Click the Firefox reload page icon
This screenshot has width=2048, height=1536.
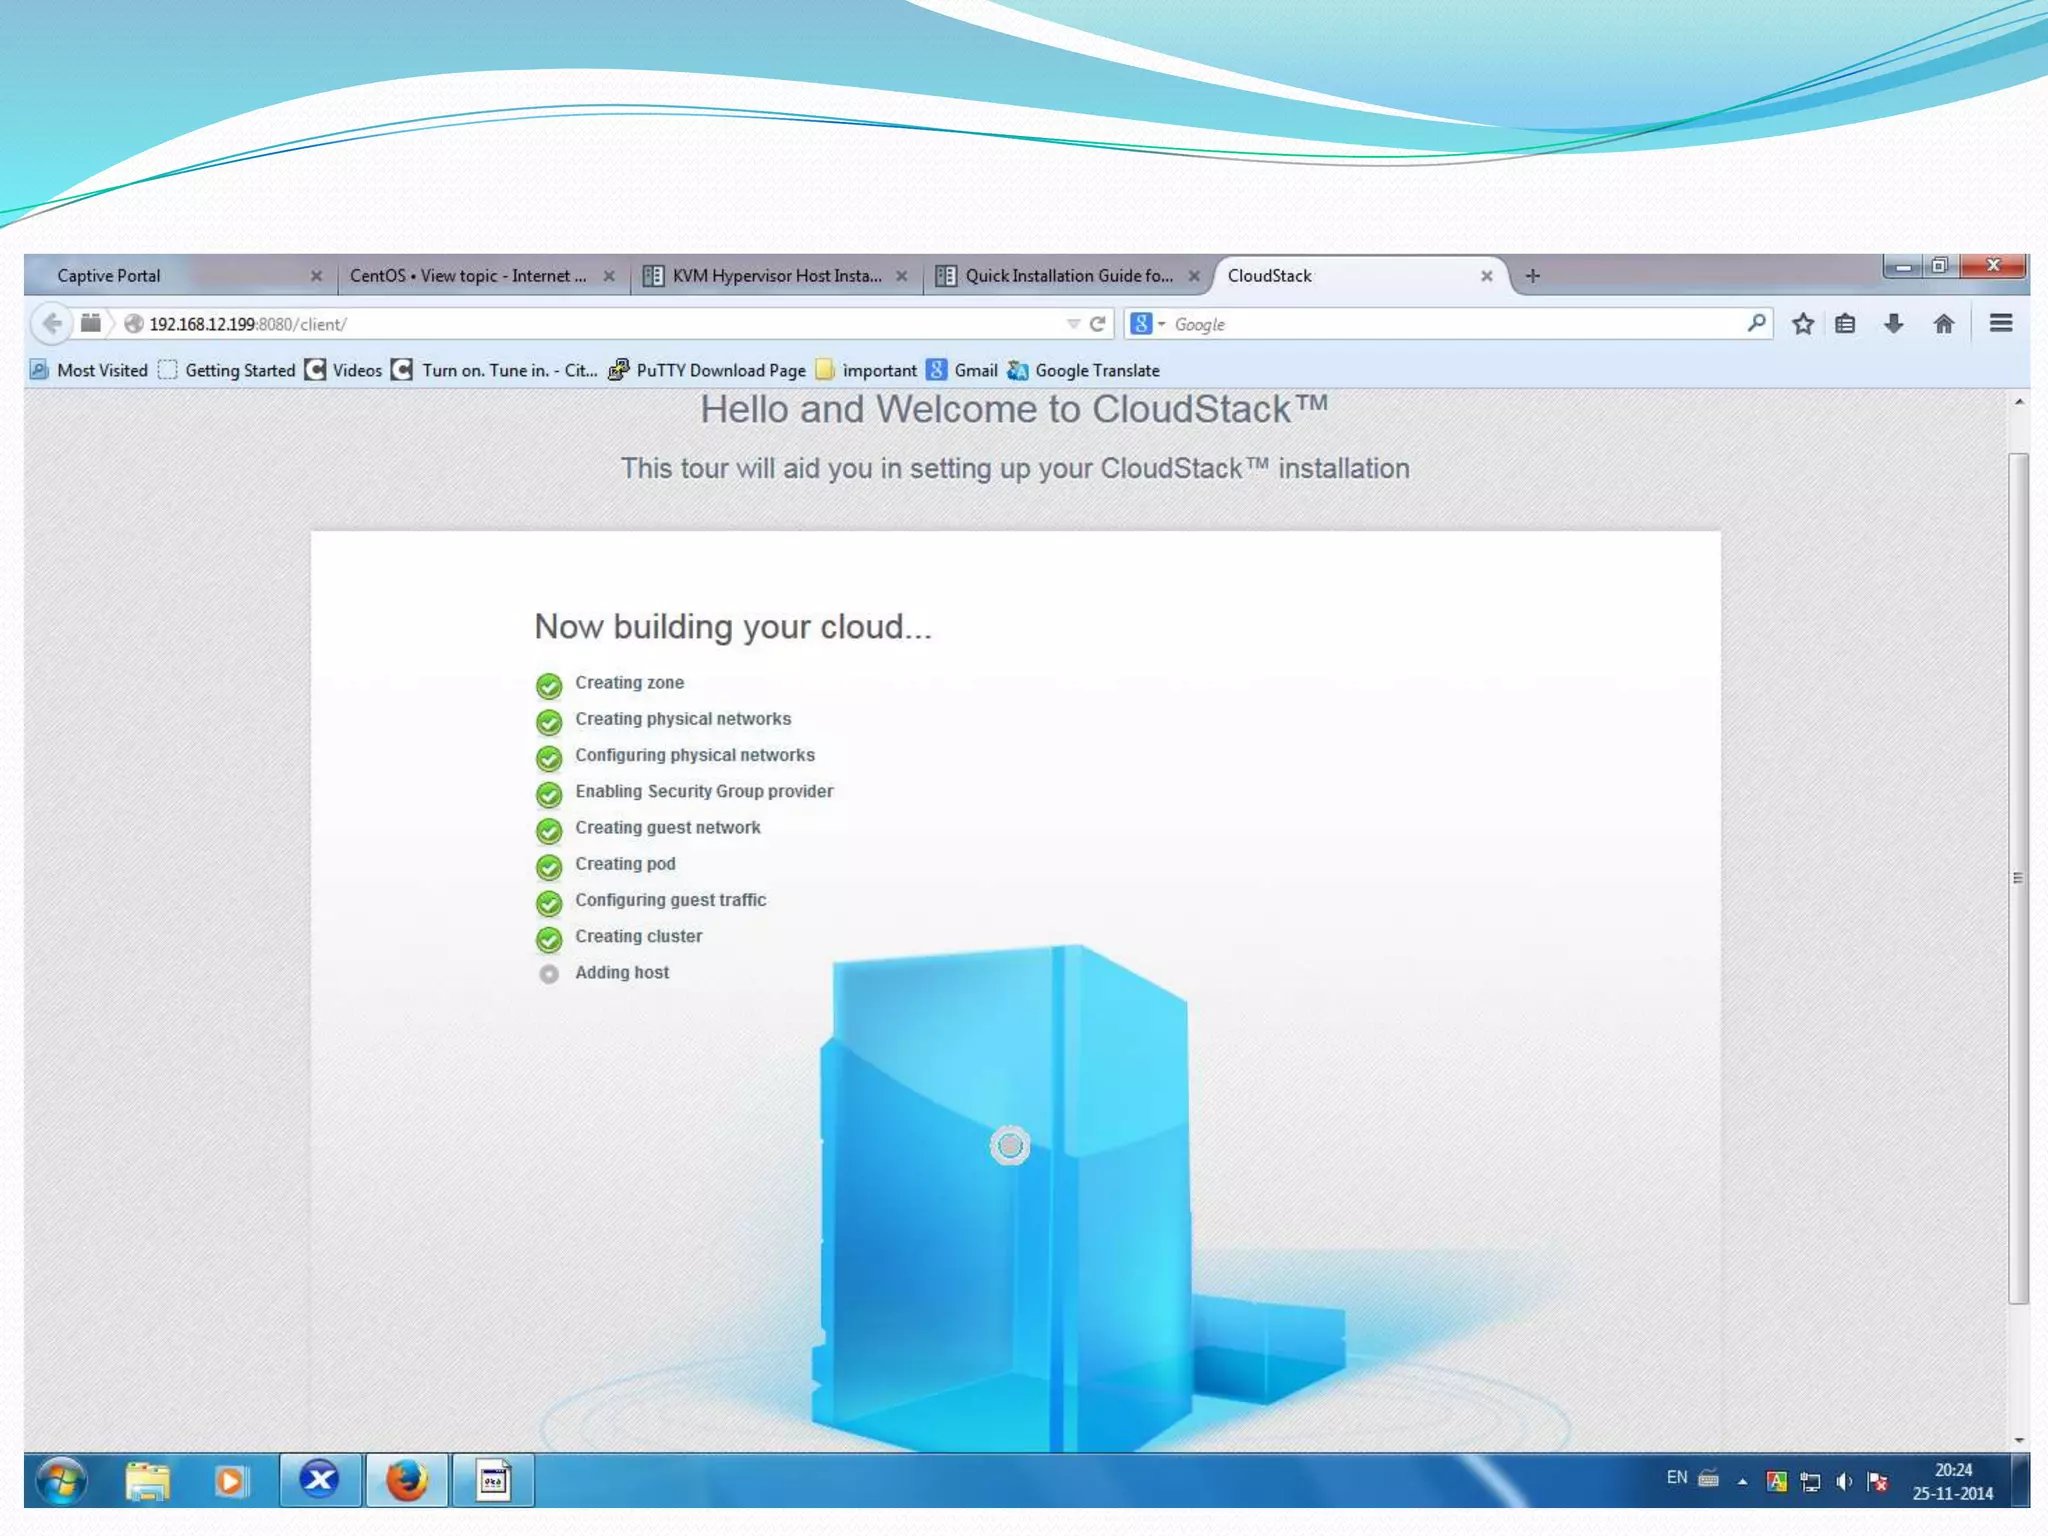1097,323
